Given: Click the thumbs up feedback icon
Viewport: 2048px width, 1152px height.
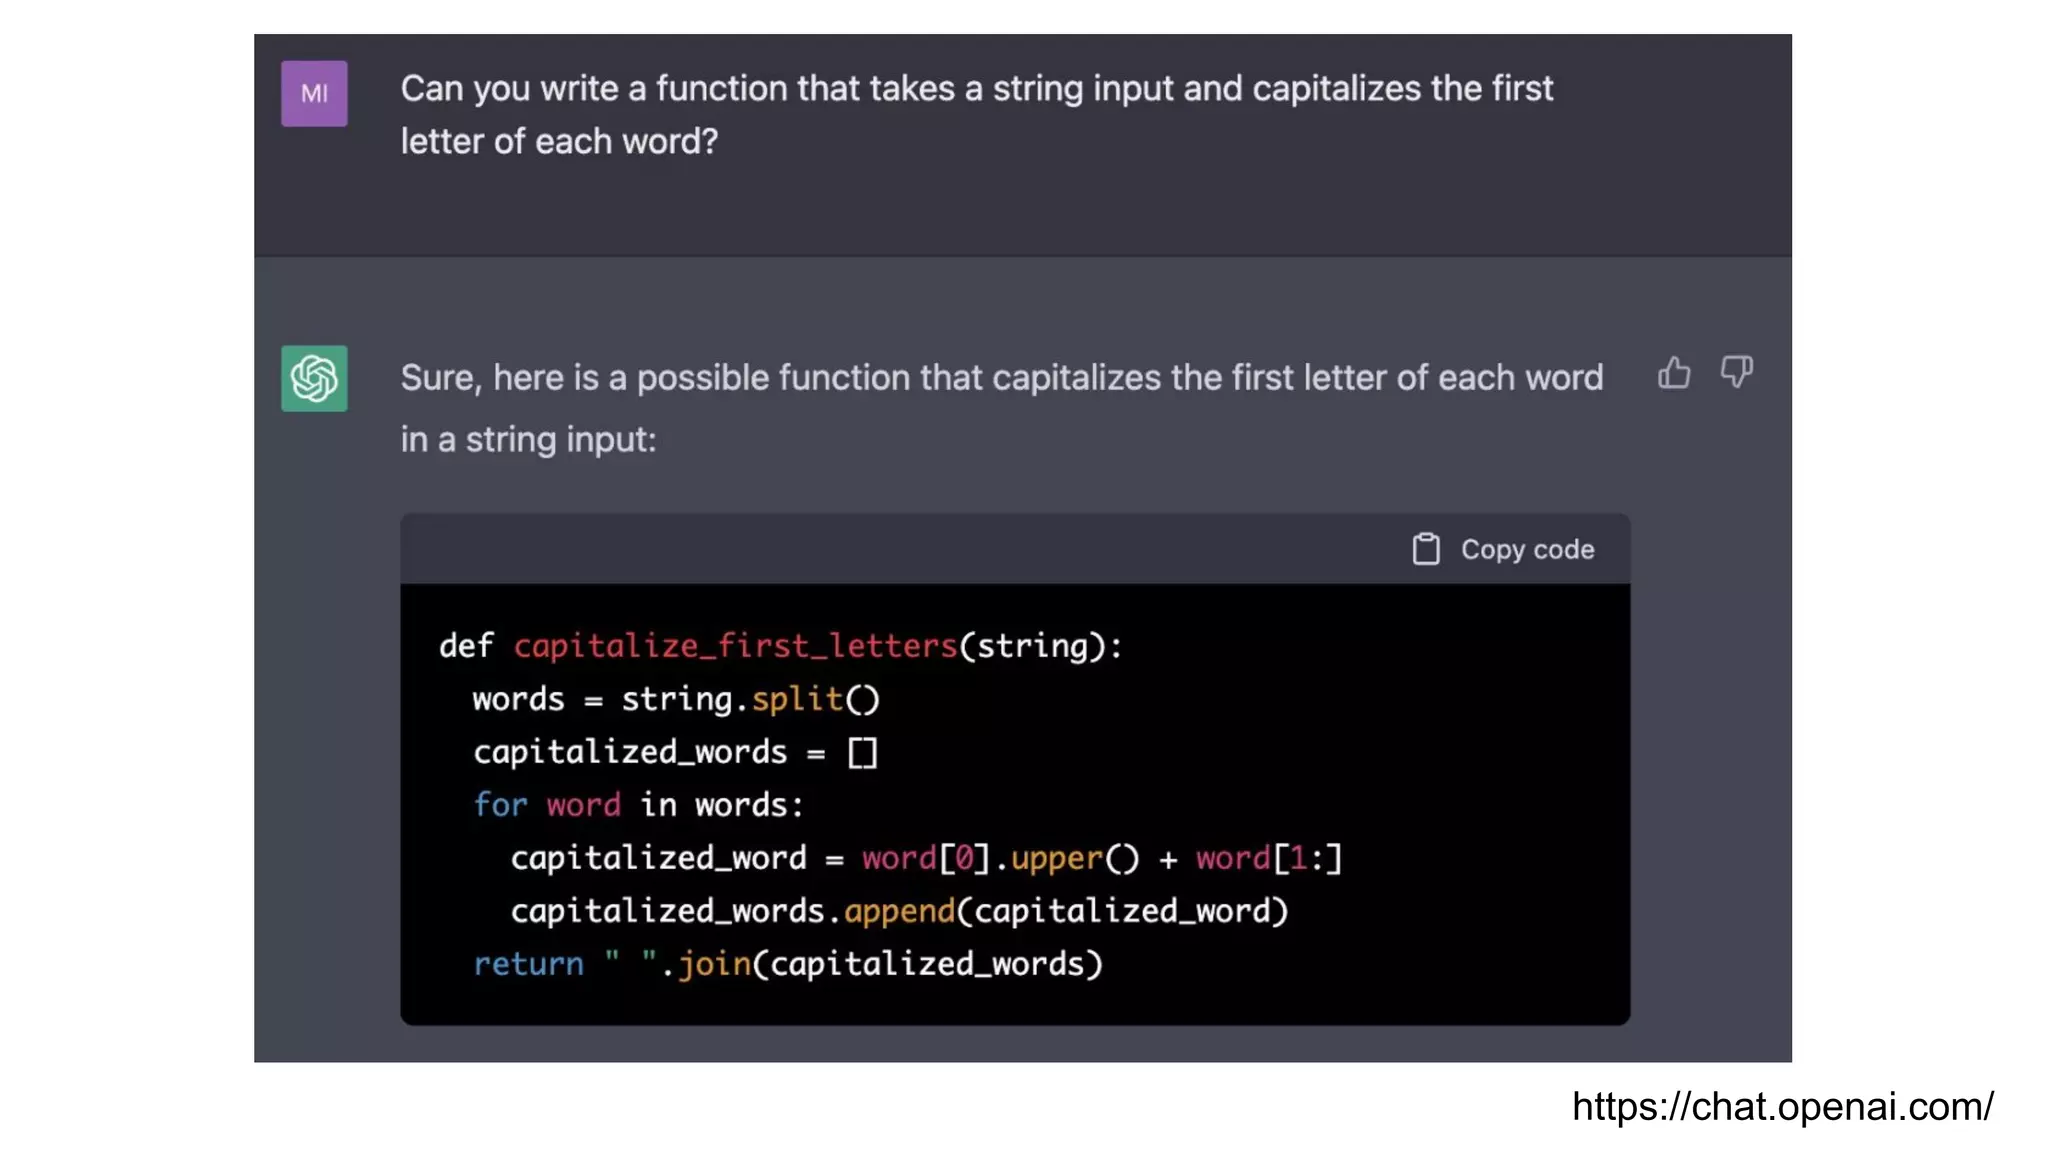Looking at the screenshot, I should click(1674, 373).
